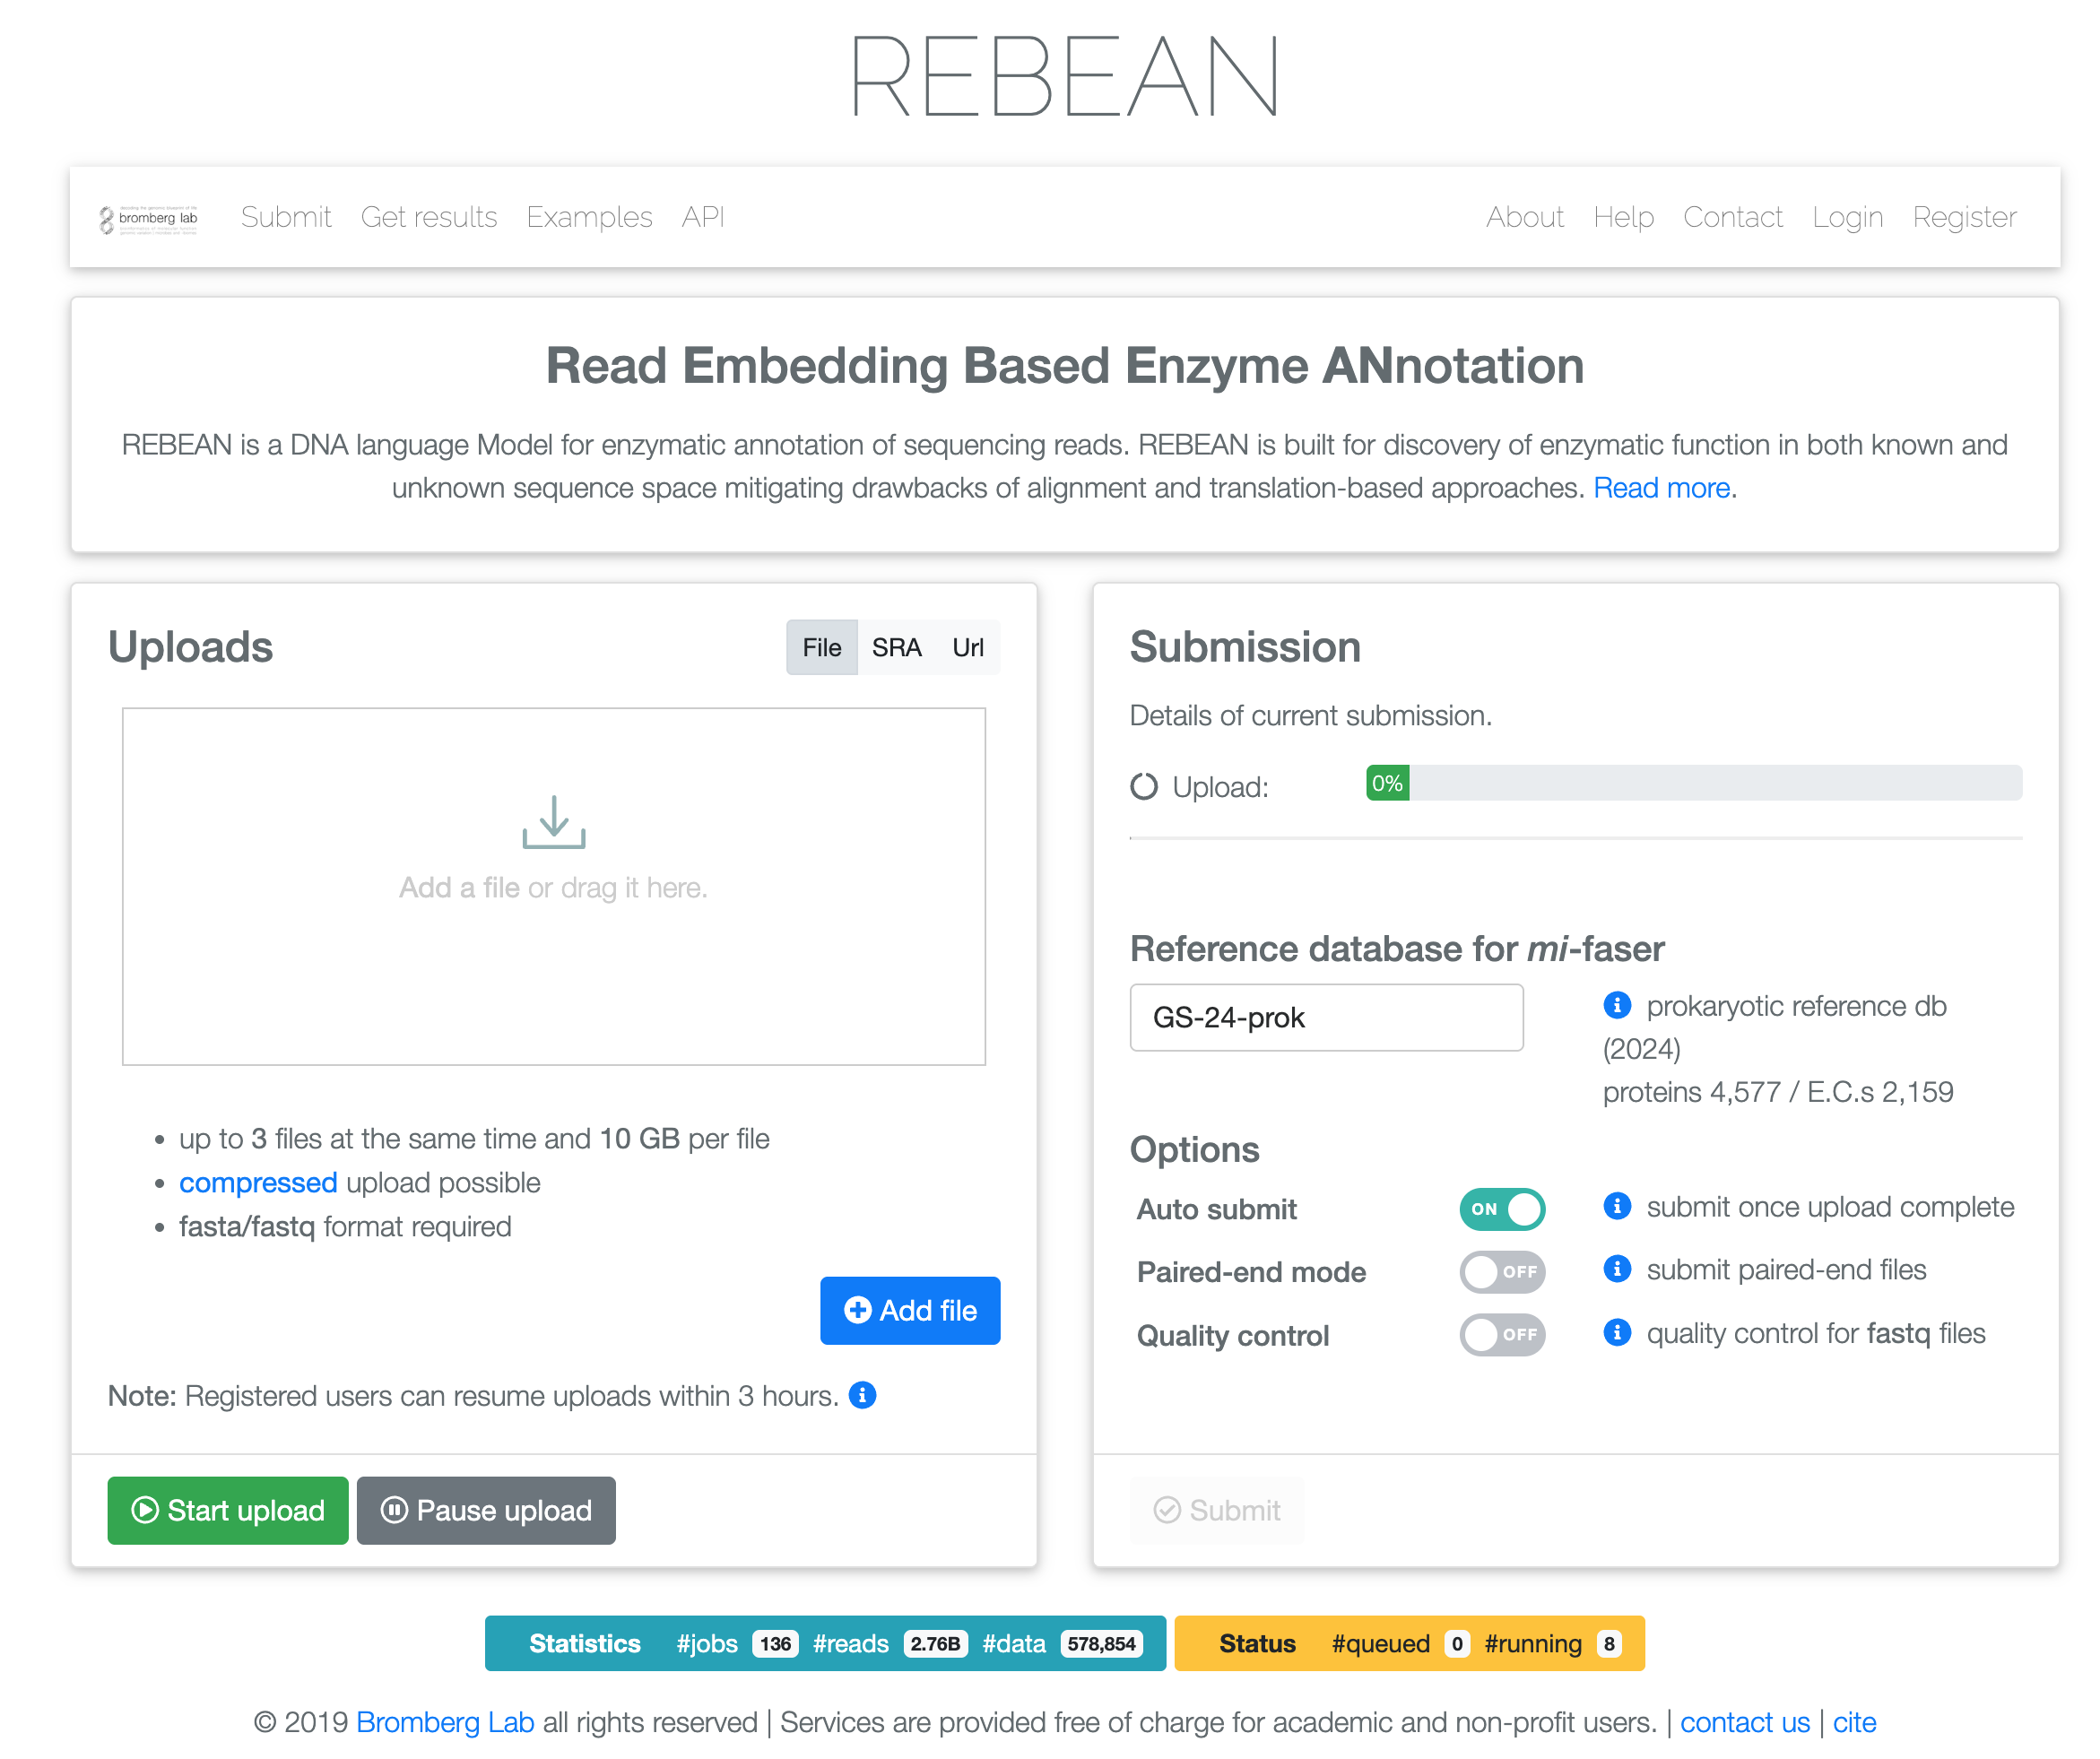2100x1759 pixels.
Task: Click info icon for submit once upload complete
Action: tap(1617, 1206)
